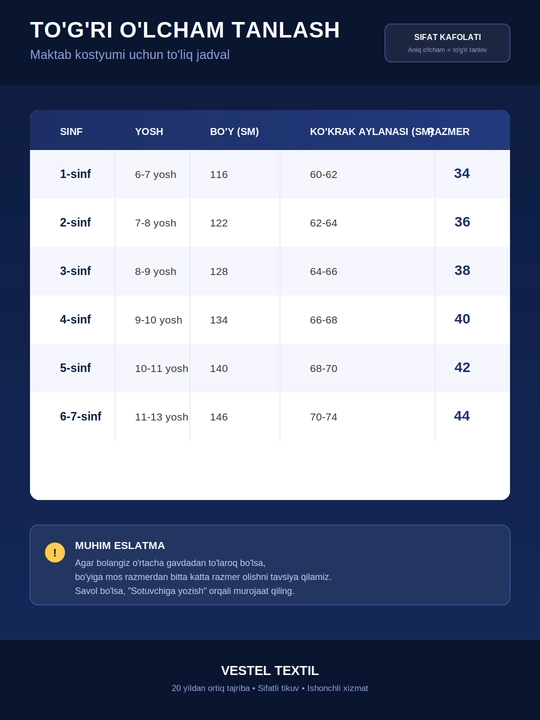Click the TO'G'RI O'LCHAM TANLASH title
540x720 pixels.
click(x=185, y=30)
